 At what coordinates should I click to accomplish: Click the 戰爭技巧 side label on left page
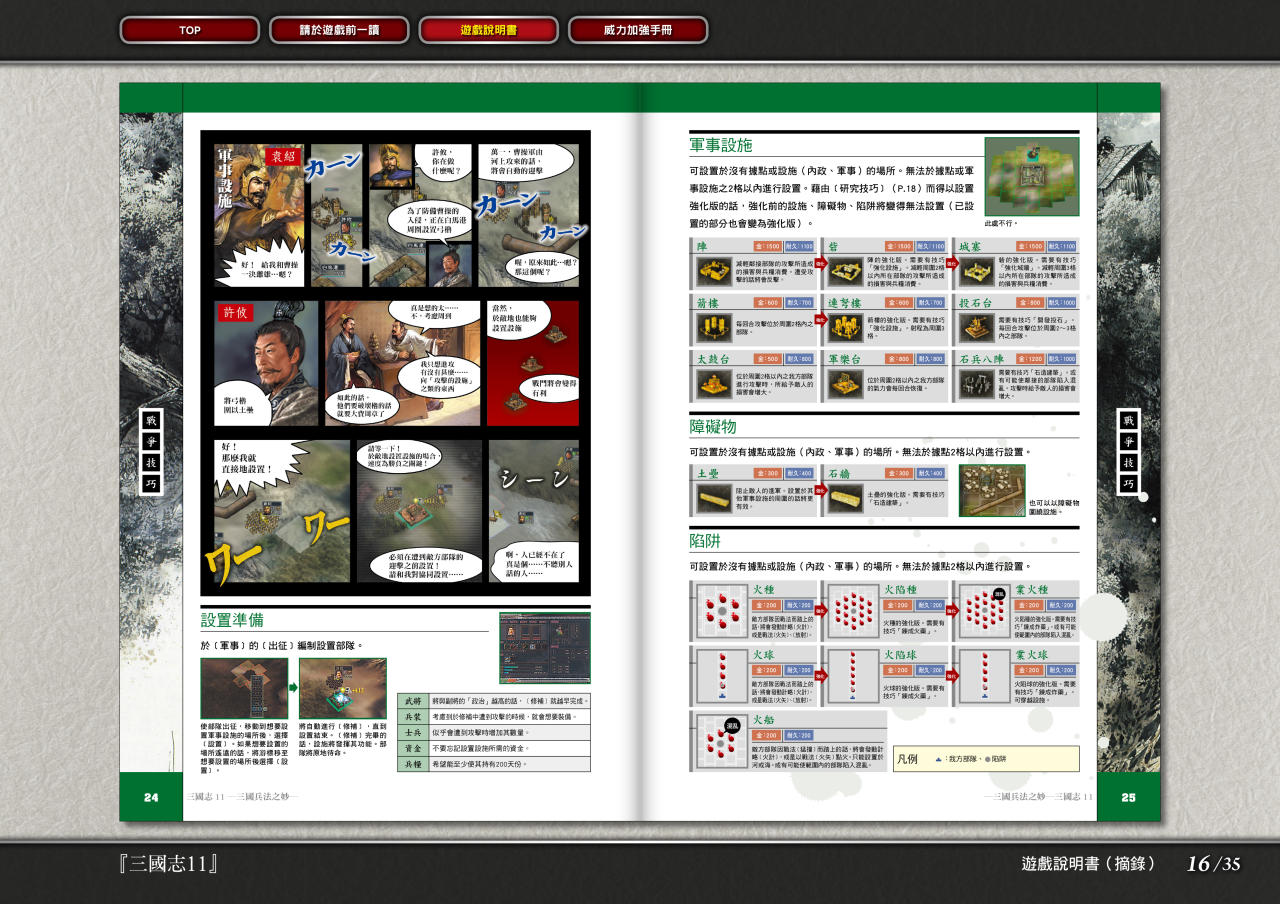[151, 453]
